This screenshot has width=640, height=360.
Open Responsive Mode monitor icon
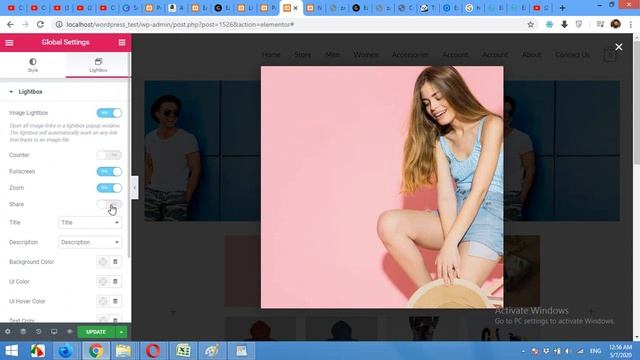pos(54,332)
